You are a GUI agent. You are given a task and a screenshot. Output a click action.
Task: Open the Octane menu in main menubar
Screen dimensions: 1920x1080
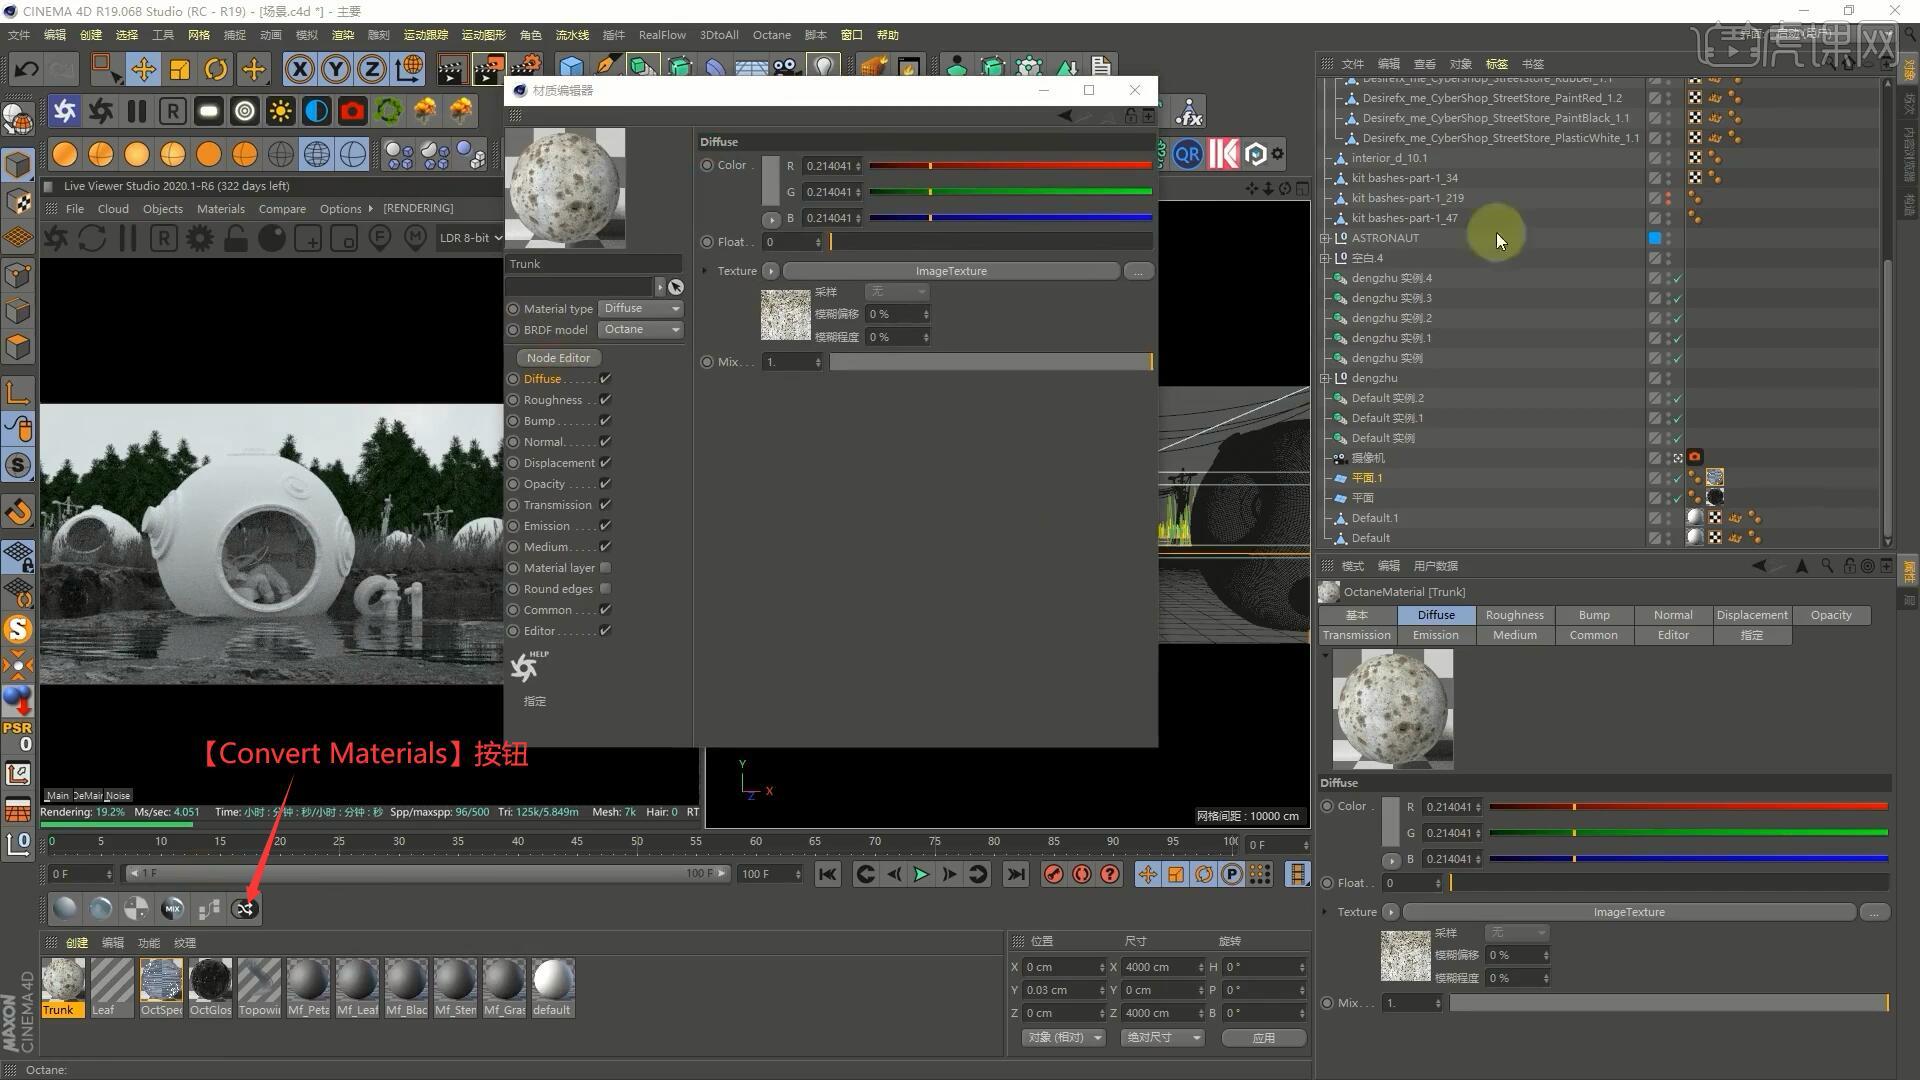[x=771, y=35]
